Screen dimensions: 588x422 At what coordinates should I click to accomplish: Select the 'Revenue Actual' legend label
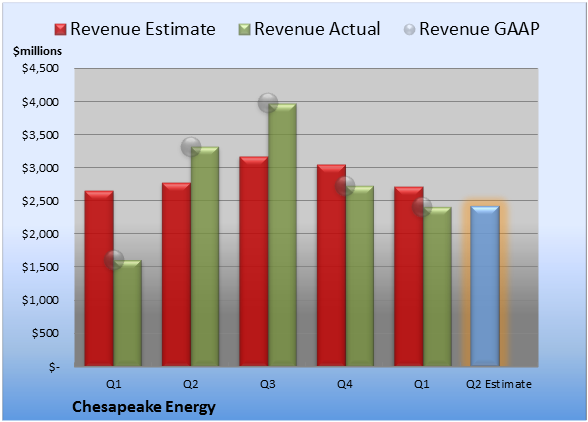coord(317,29)
